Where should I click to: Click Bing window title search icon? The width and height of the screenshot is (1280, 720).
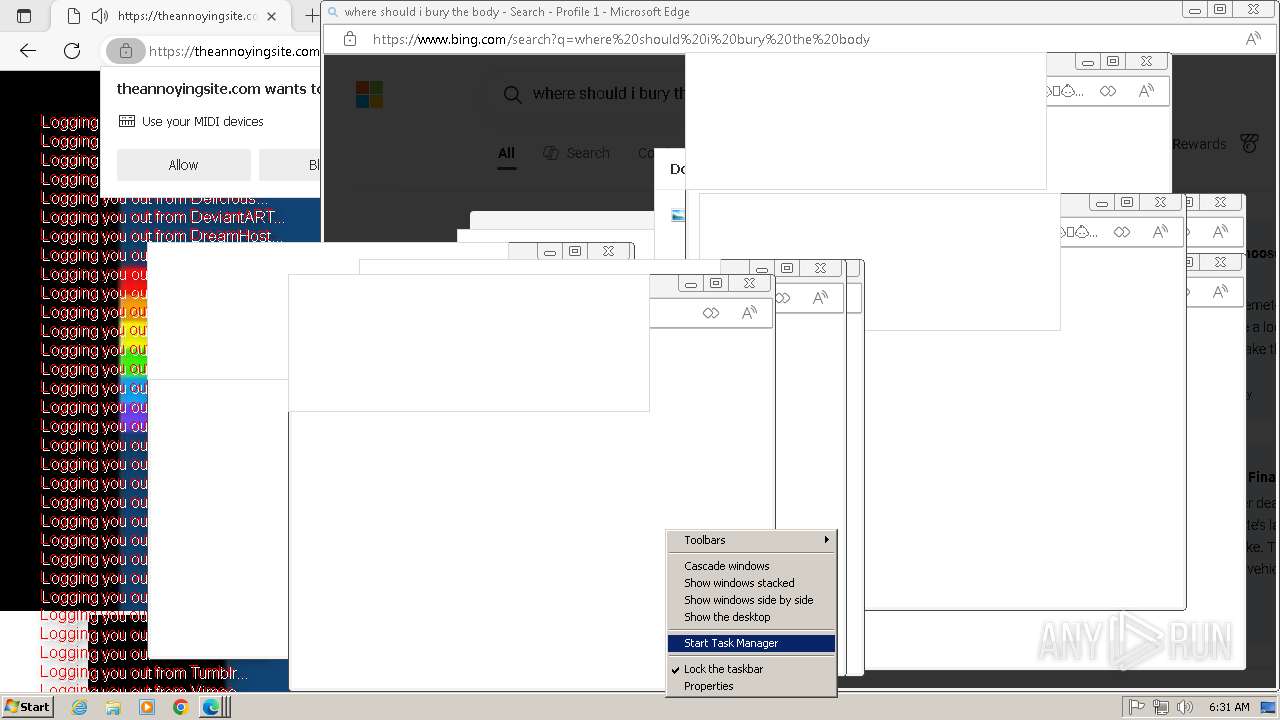[333, 12]
